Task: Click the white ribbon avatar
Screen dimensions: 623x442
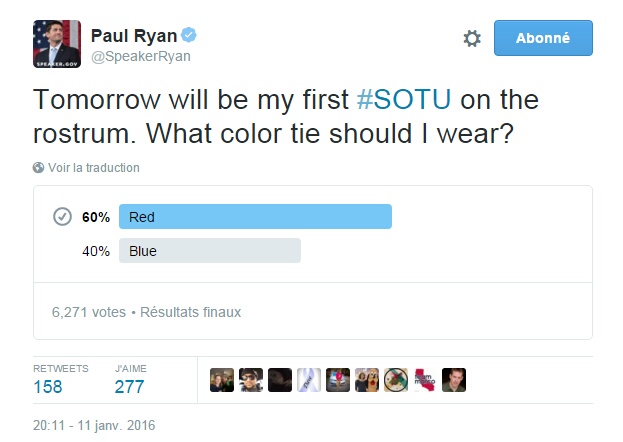Action: (x=309, y=380)
